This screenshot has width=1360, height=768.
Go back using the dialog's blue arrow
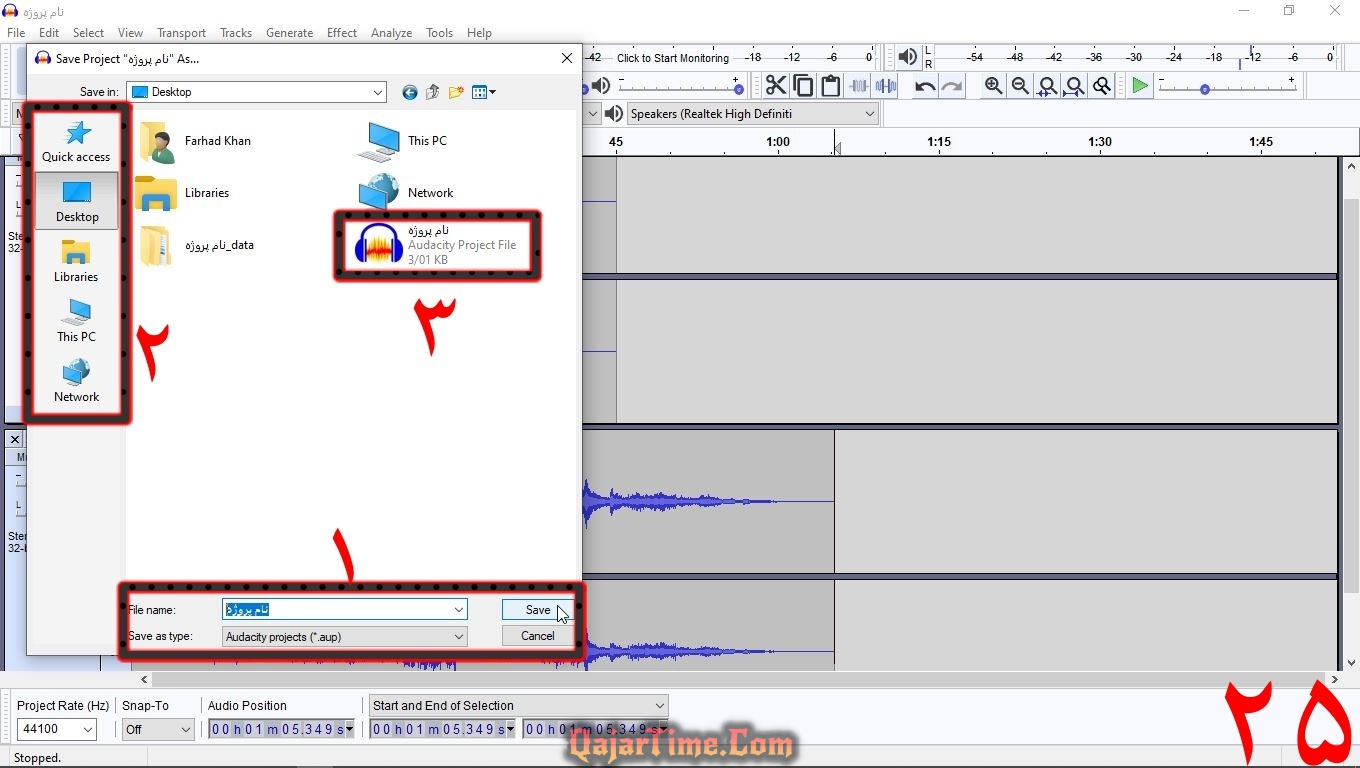[x=410, y=92]
